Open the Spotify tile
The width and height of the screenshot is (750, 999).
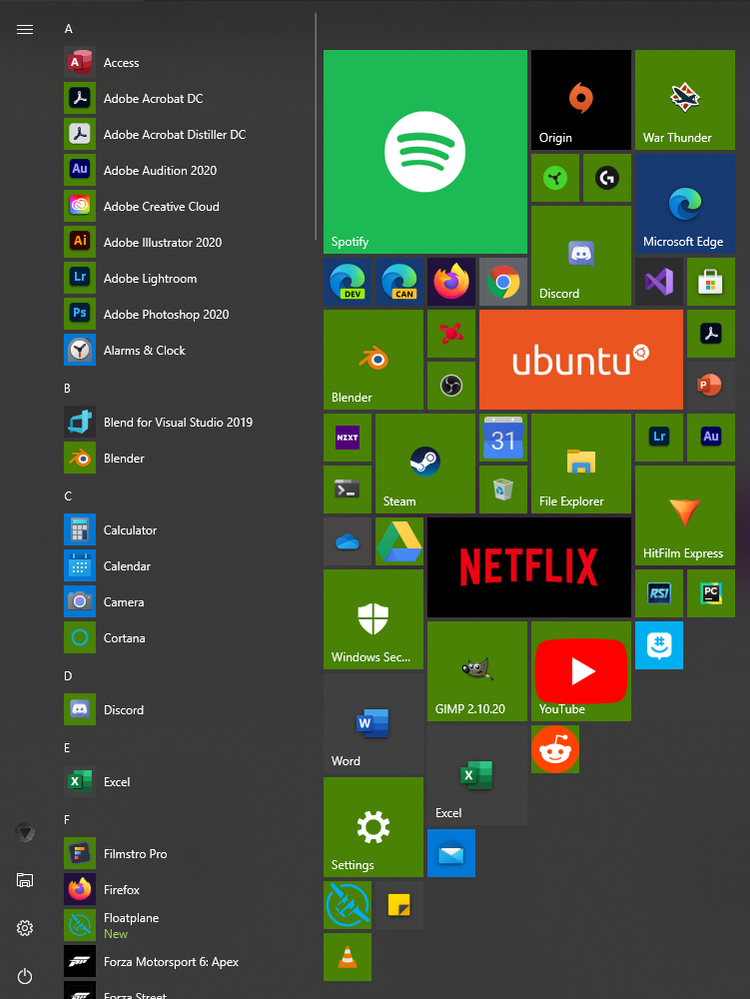[425, 152]
